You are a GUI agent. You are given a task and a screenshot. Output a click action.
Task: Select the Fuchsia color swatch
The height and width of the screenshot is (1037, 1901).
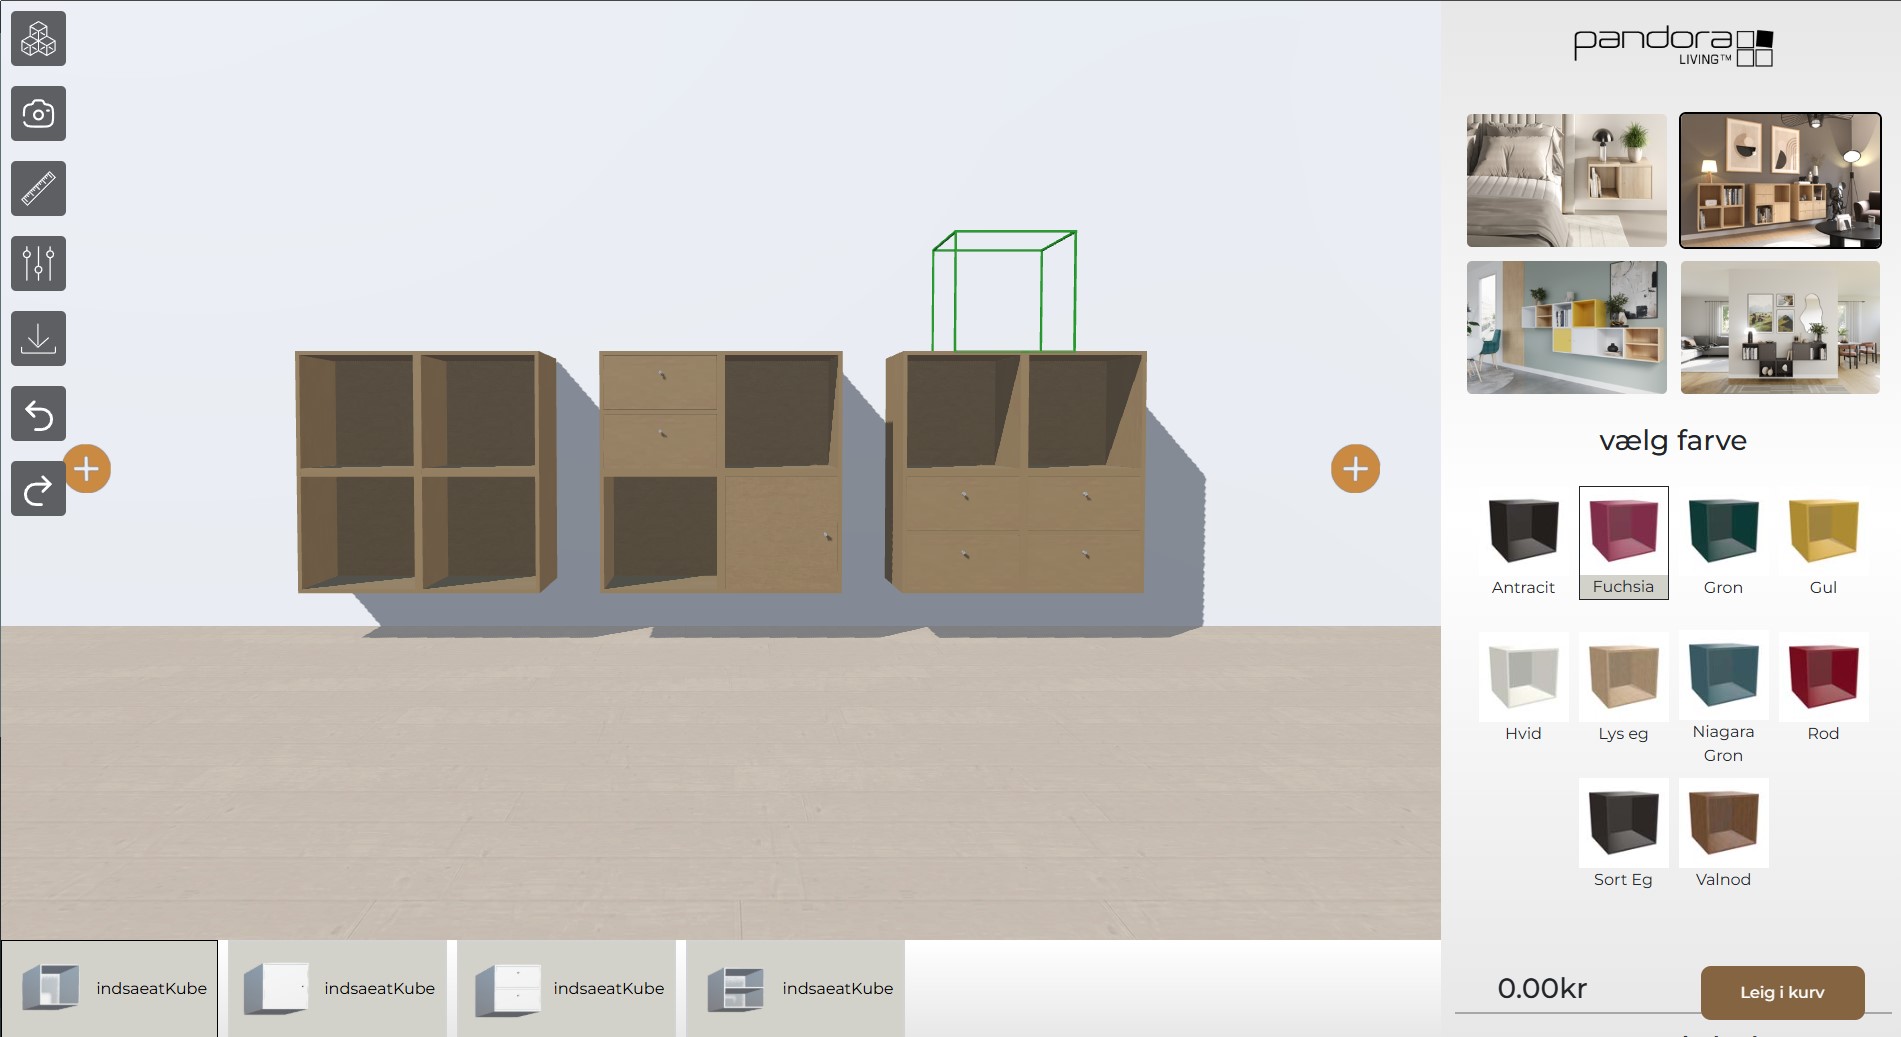pos(1623,543)
